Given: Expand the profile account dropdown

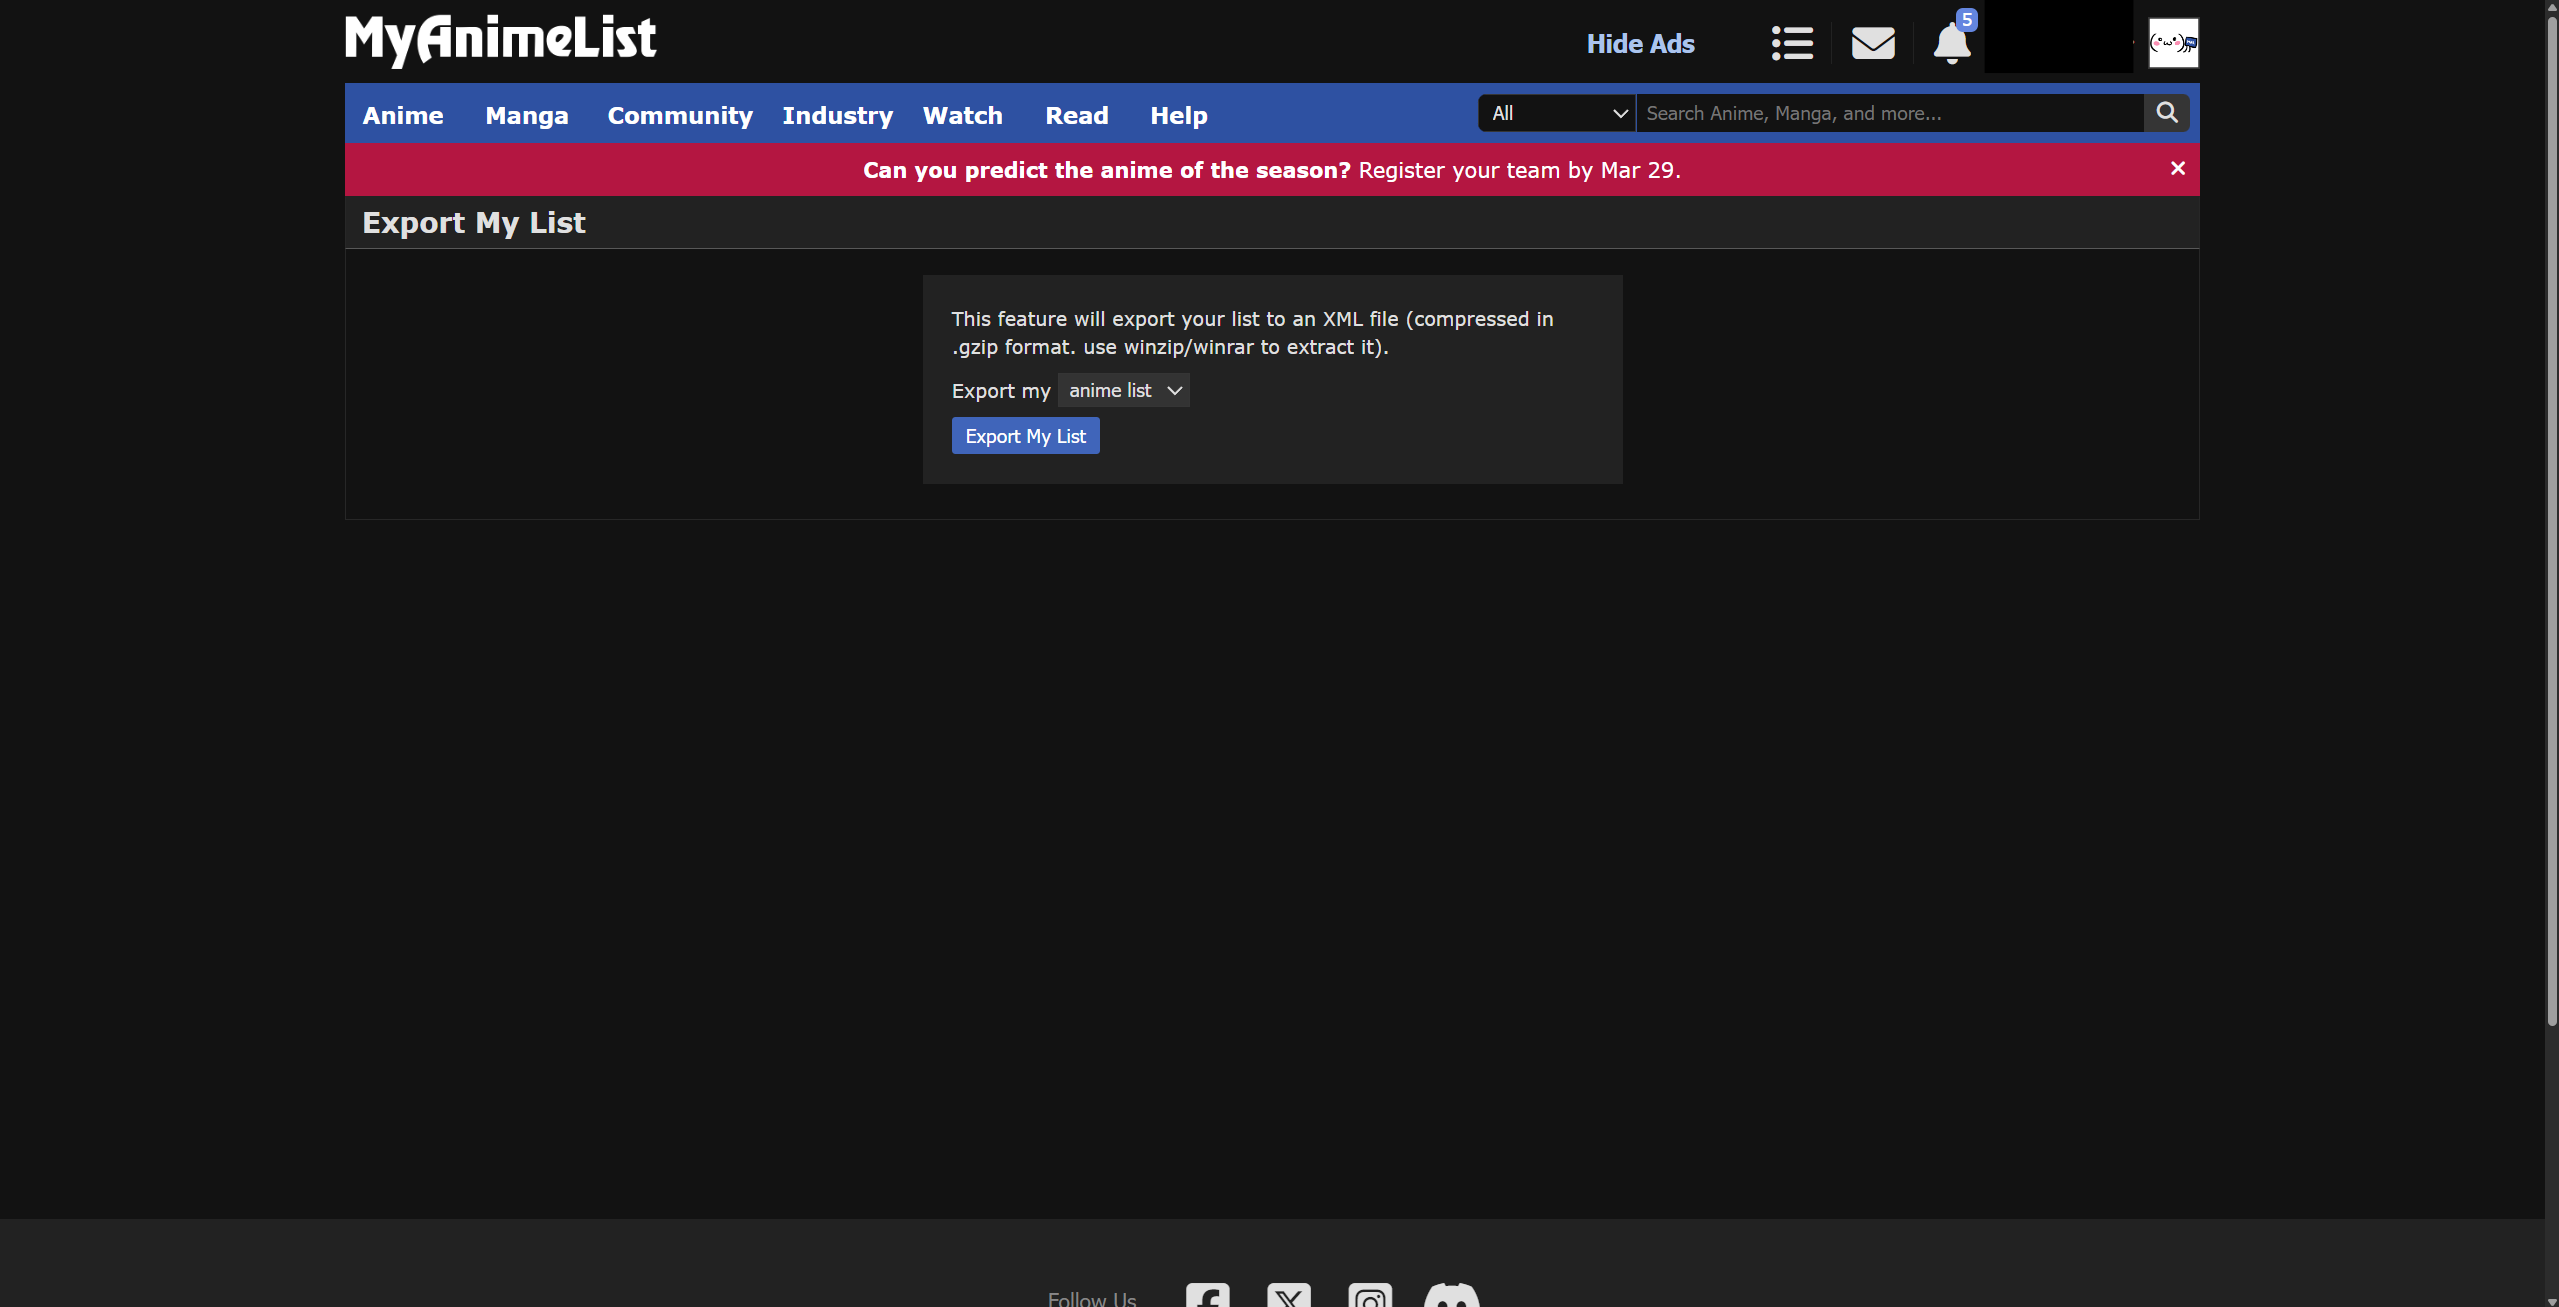Looking at the screenshot, I should point(2058,40).
